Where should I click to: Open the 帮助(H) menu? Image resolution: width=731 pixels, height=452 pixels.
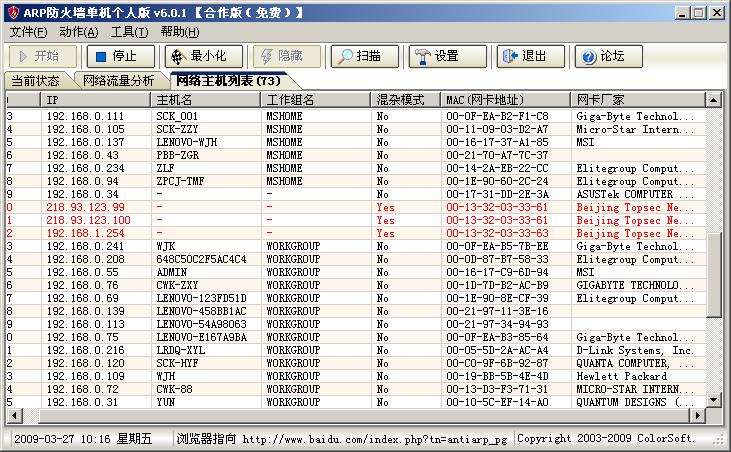(x=179, y=32)
